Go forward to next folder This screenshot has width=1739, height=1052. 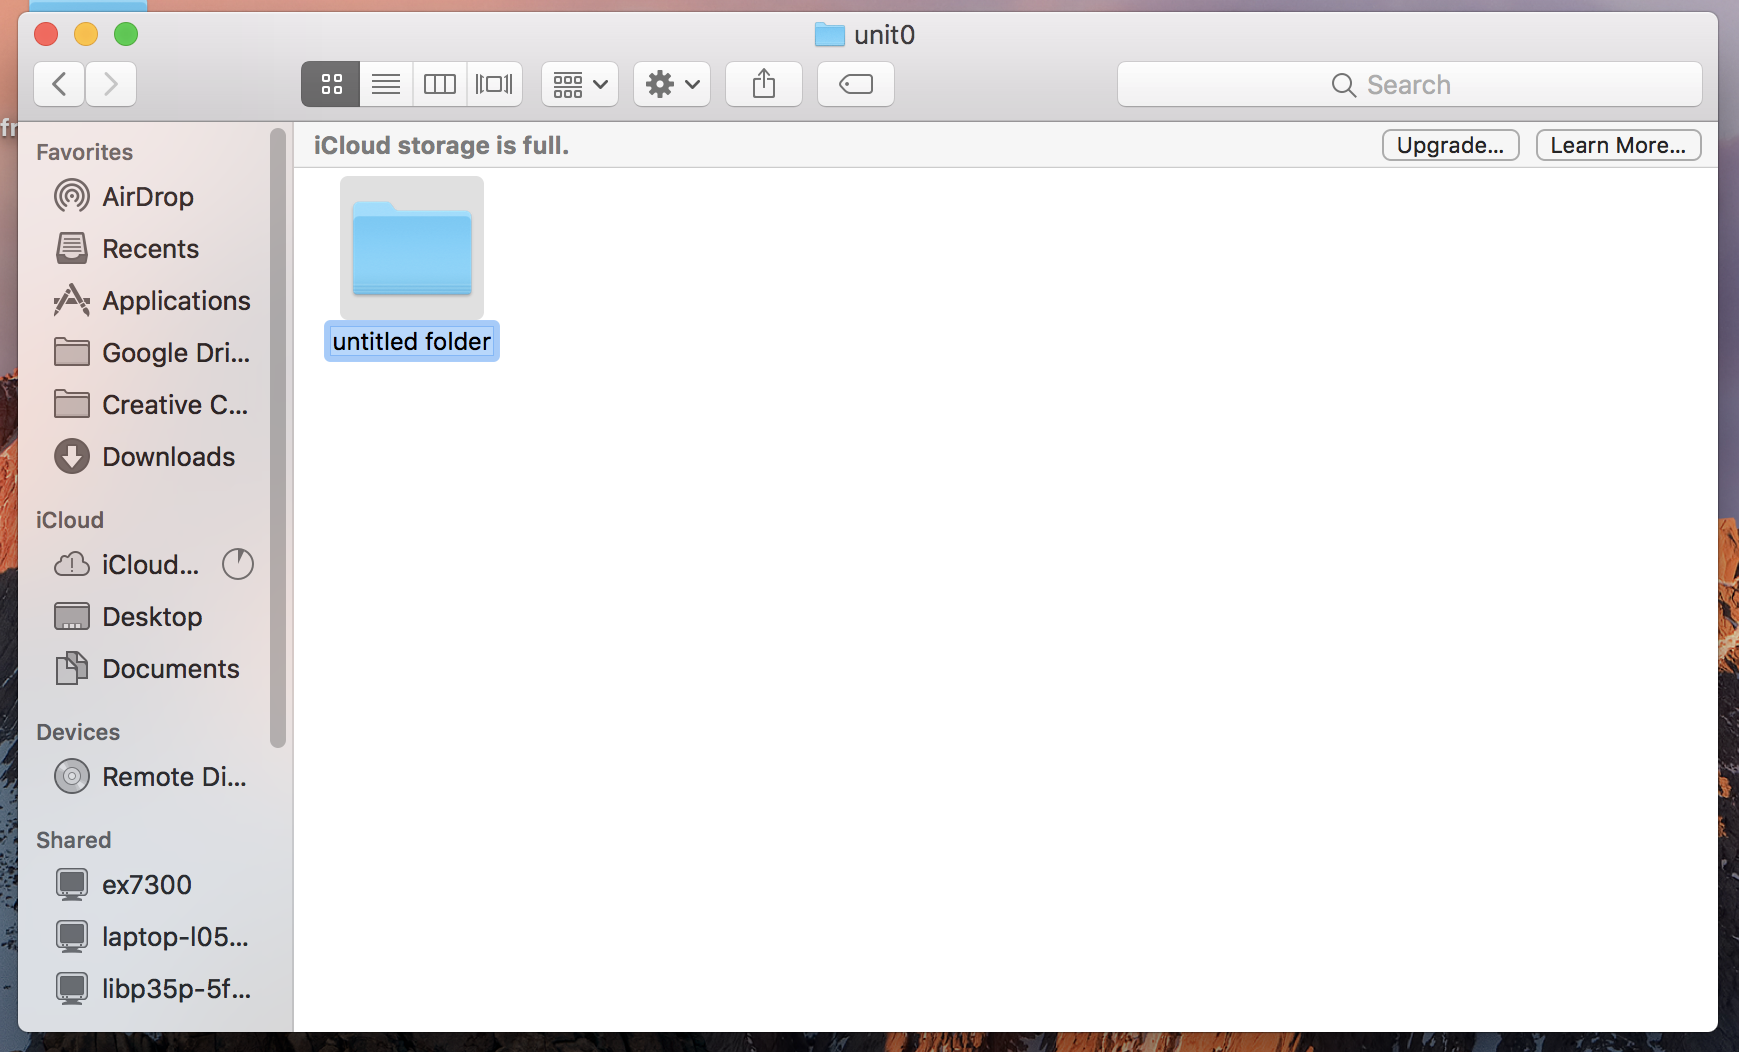coord(111,84)
